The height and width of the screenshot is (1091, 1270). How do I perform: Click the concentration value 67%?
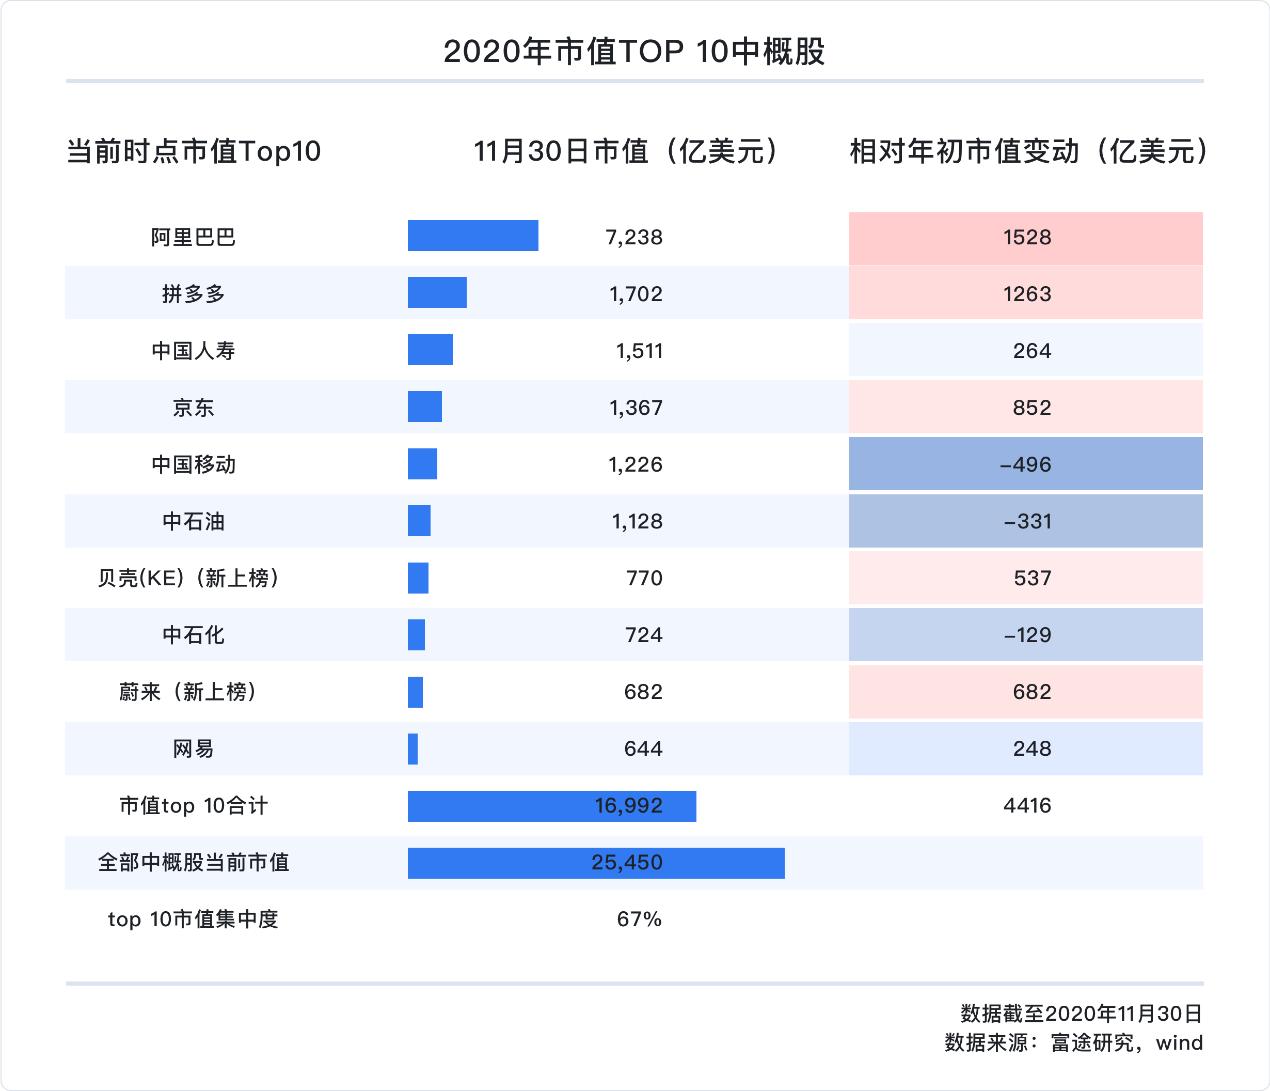[x=640, y=919]
